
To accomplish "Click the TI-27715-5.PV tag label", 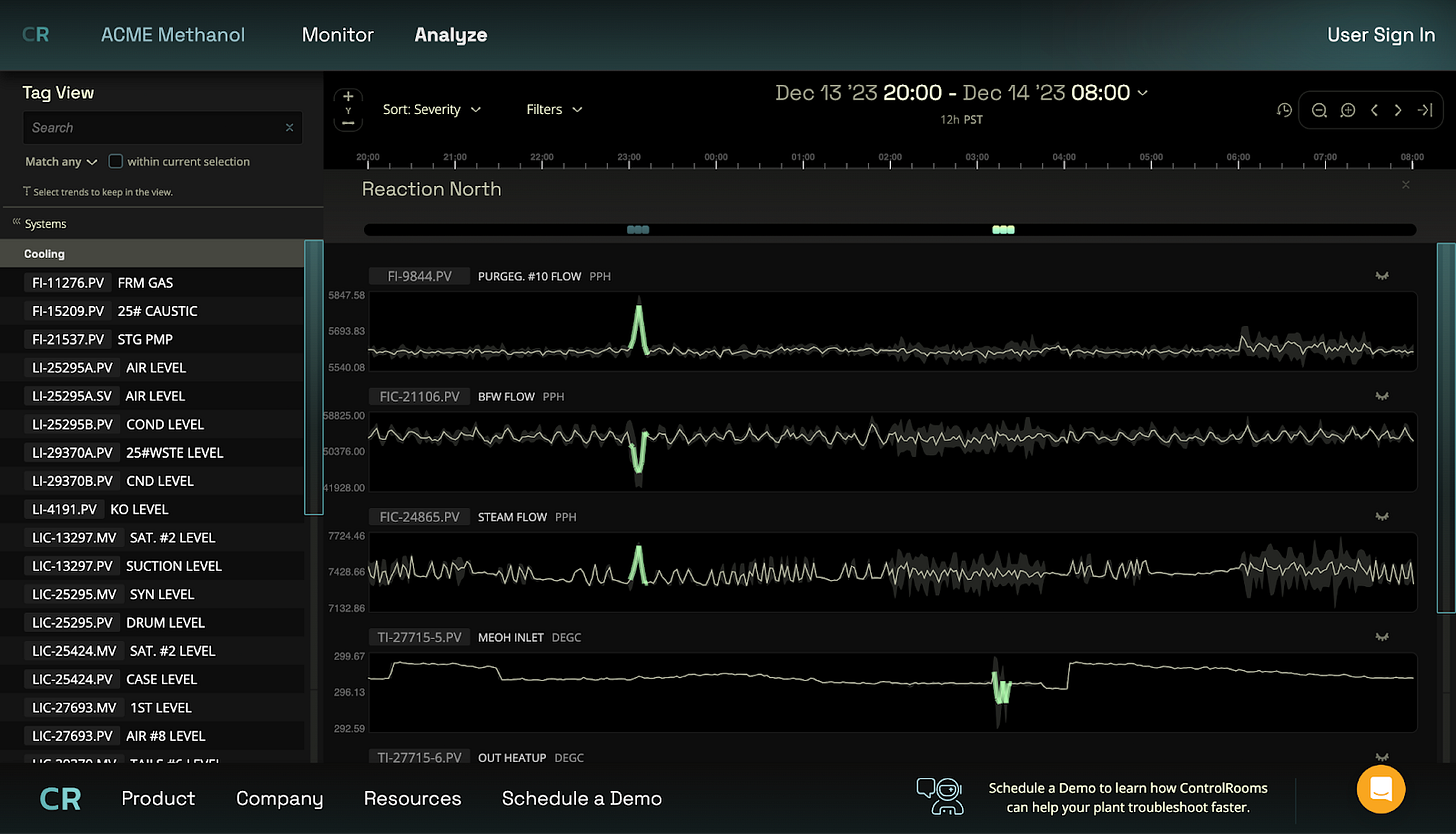I will click(419, 637).
